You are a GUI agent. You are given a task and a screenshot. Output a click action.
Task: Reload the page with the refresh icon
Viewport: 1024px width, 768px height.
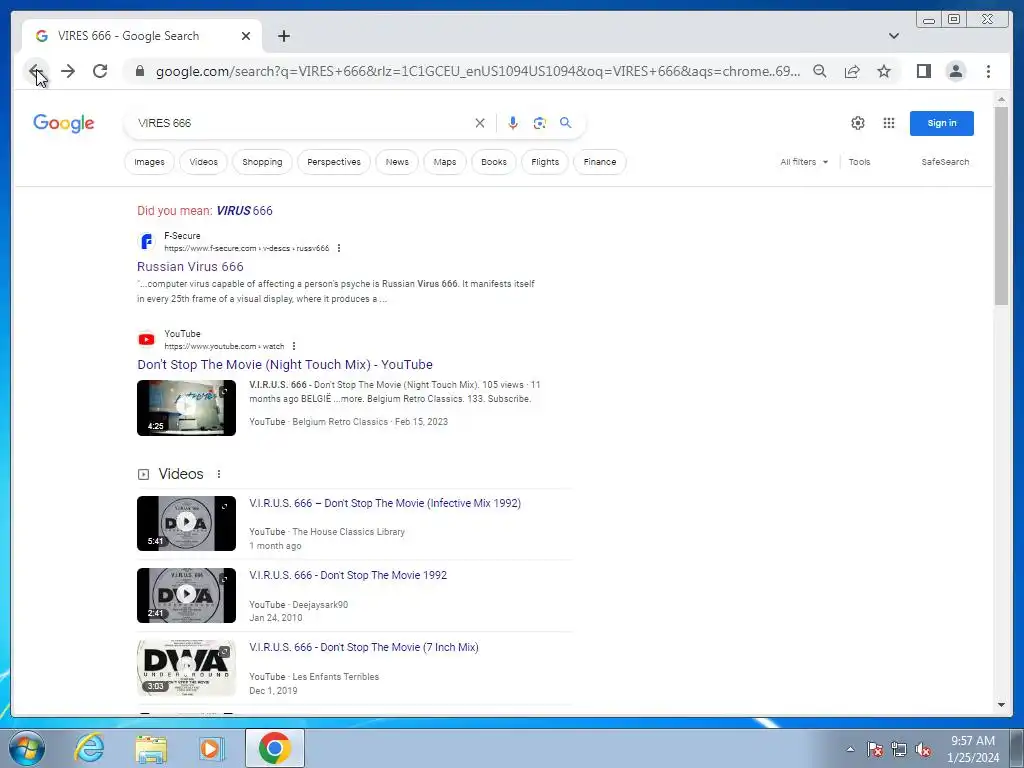[100, 71]
